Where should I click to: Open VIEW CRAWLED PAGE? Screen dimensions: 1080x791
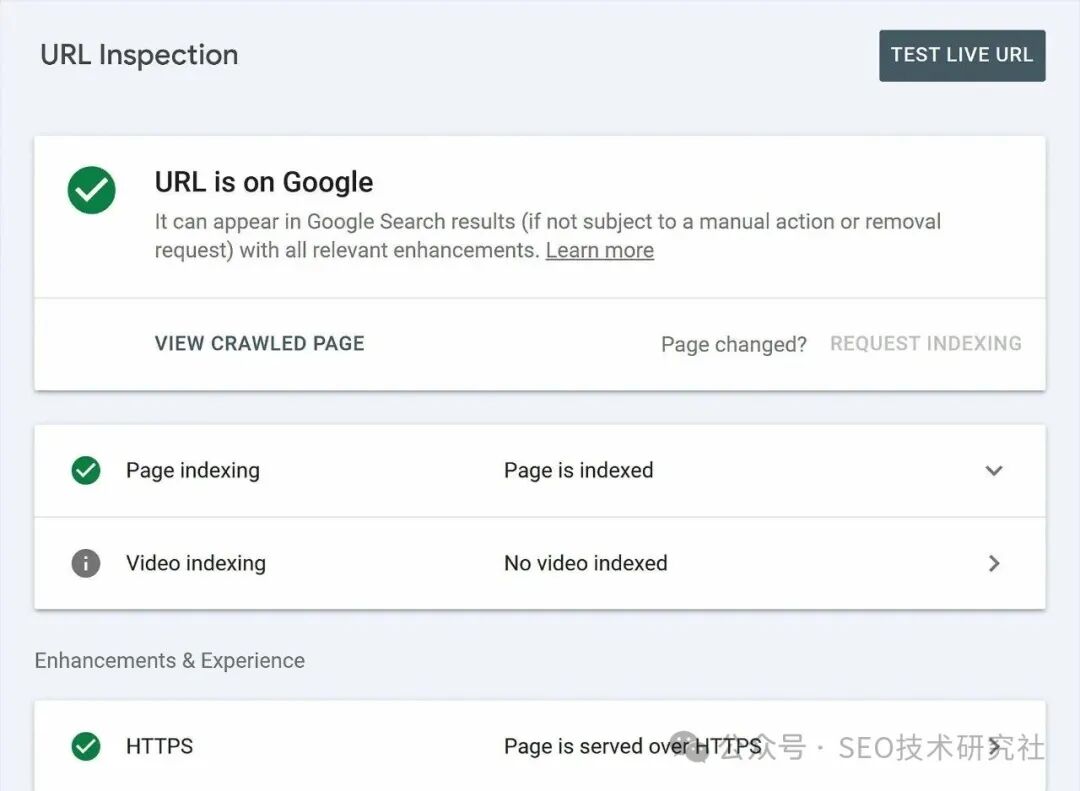(259, 343)
